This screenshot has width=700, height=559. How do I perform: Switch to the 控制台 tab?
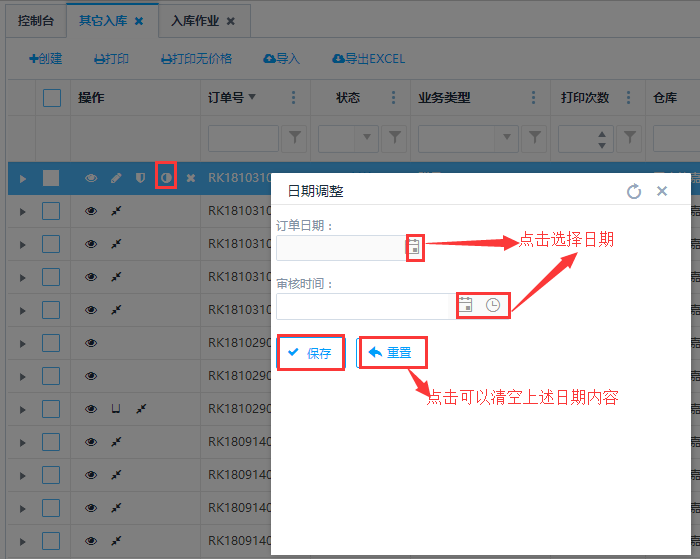point(35,20)
